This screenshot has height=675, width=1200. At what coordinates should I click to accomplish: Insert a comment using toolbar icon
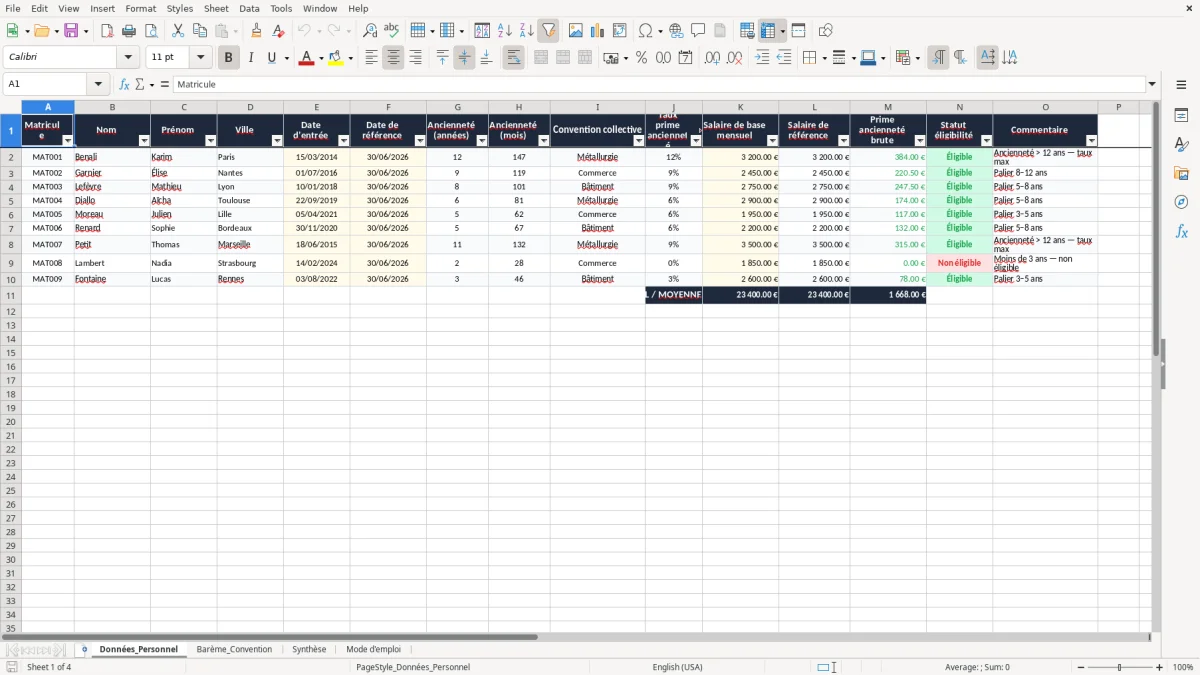pos(698,31)
